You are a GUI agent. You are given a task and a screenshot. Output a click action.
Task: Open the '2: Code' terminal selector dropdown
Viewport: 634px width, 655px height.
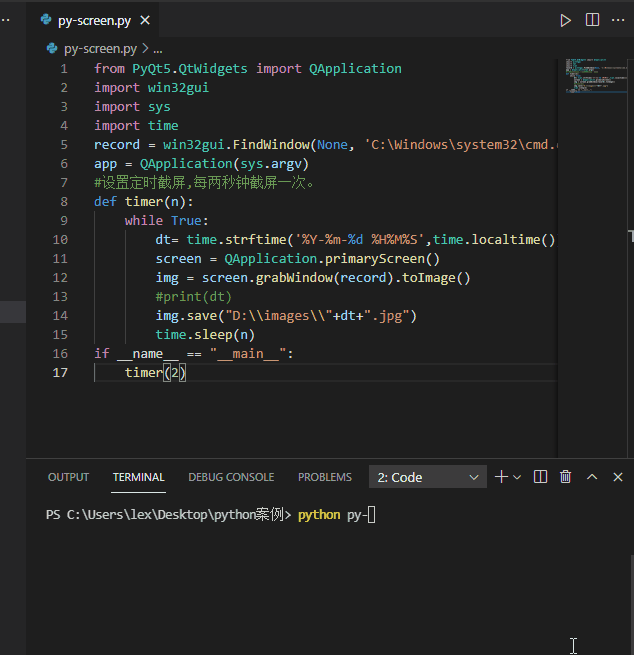pyautogui.click(x=428, y=477)
